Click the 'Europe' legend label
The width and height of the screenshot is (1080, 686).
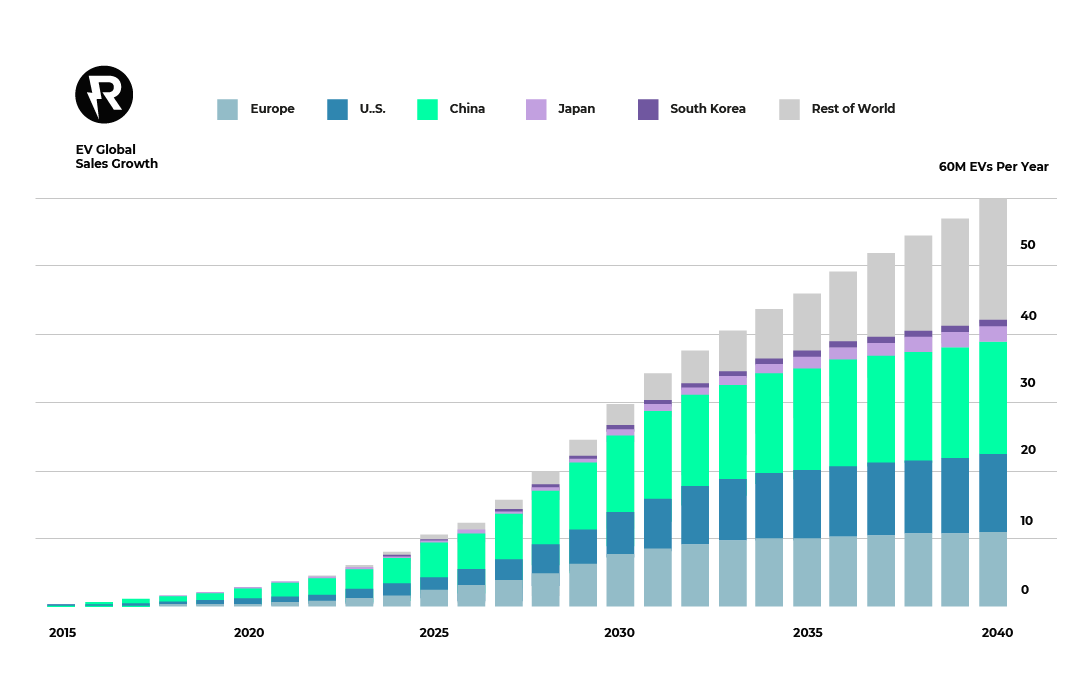[272, 109]
